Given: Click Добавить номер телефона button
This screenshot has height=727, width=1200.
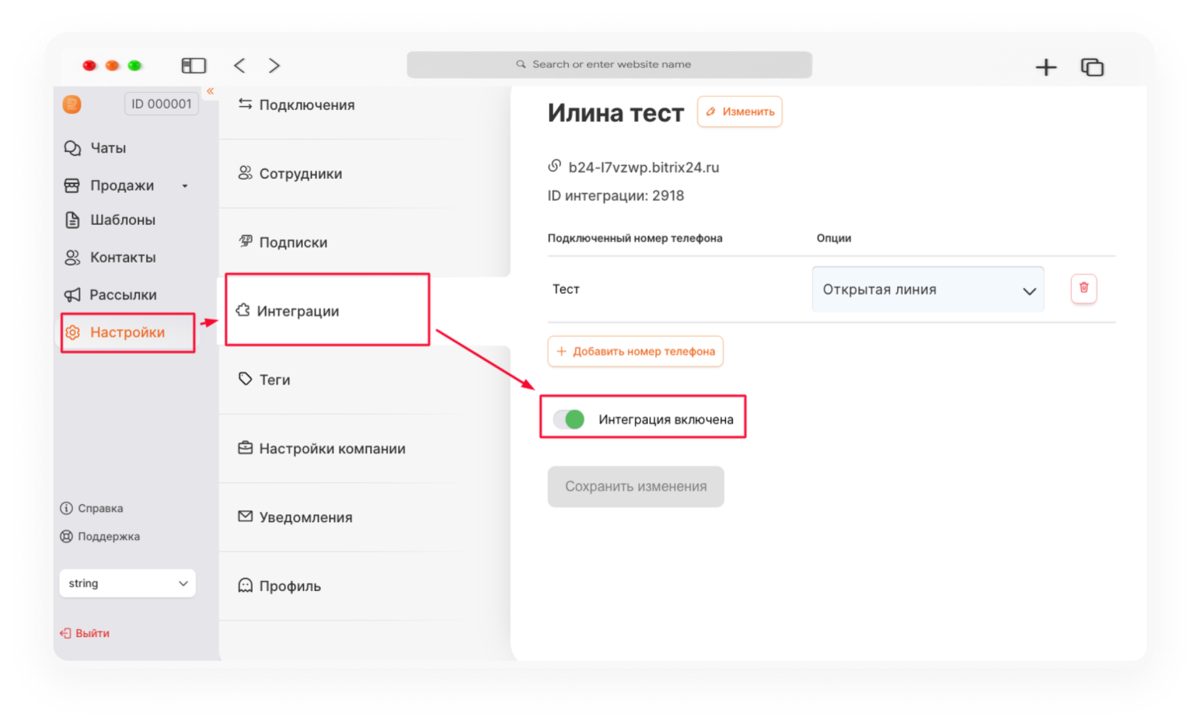Looking at the screenshot, I should 635,352.
